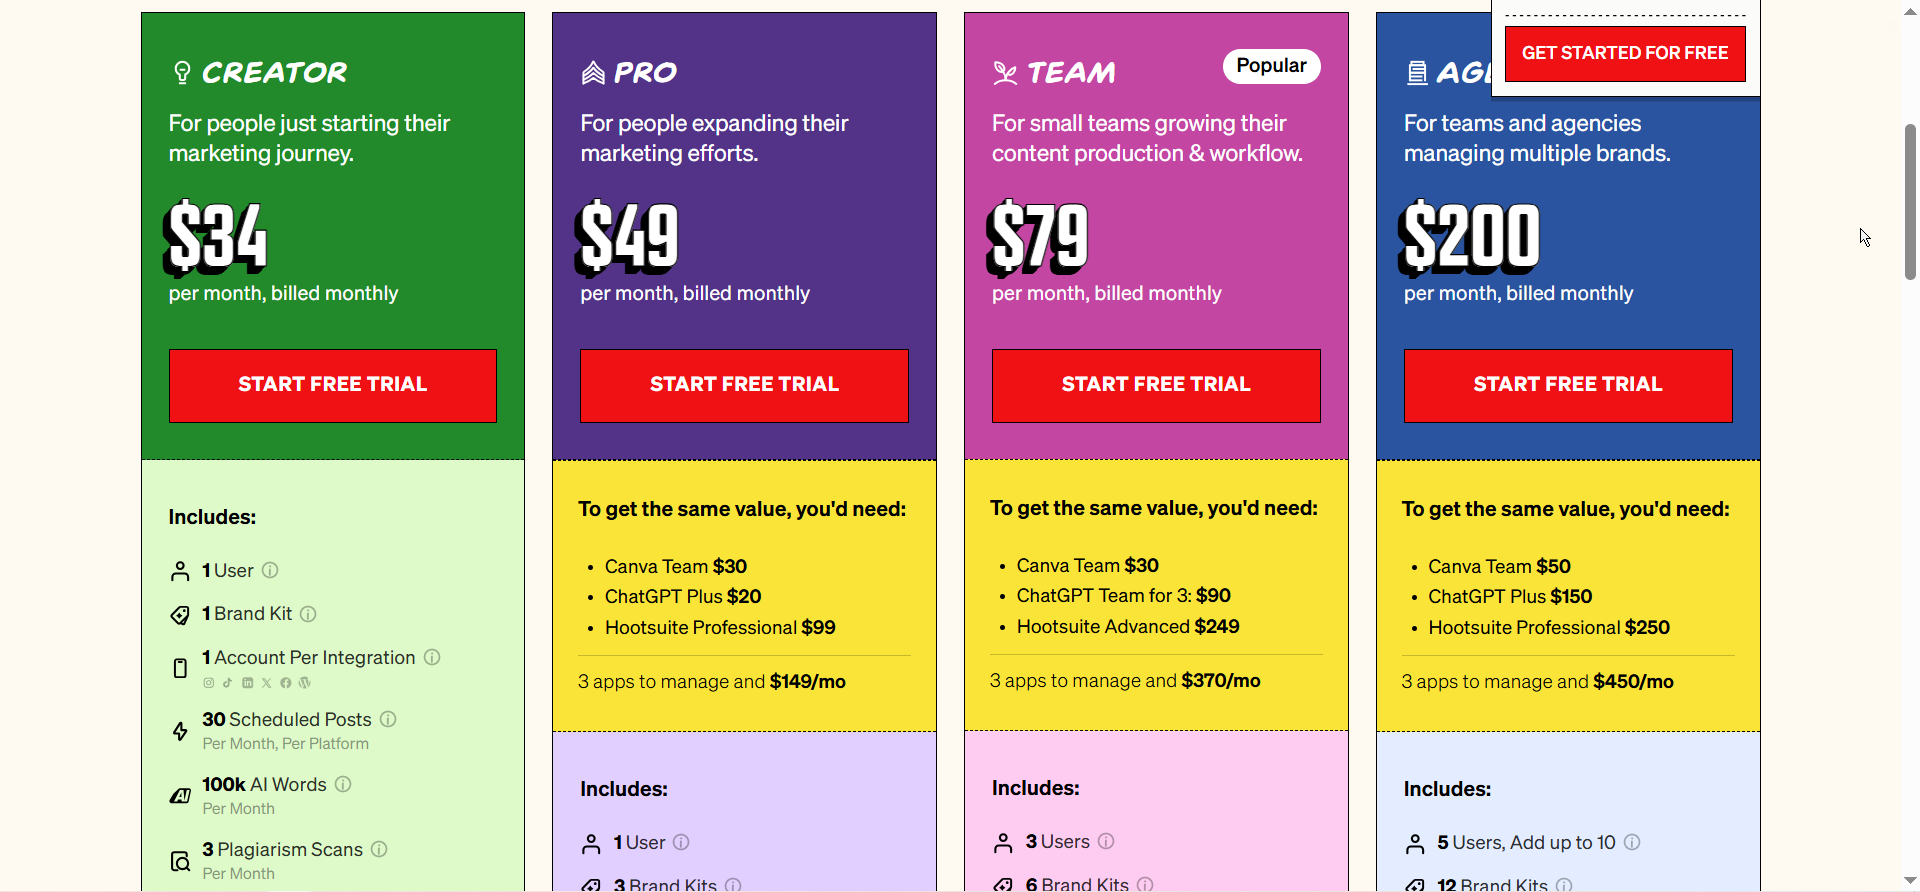Start the free trial for the $200 Agency plan
This screenshot has height=892, width=1920.
pyautogui.click(x=1568, y=385)
